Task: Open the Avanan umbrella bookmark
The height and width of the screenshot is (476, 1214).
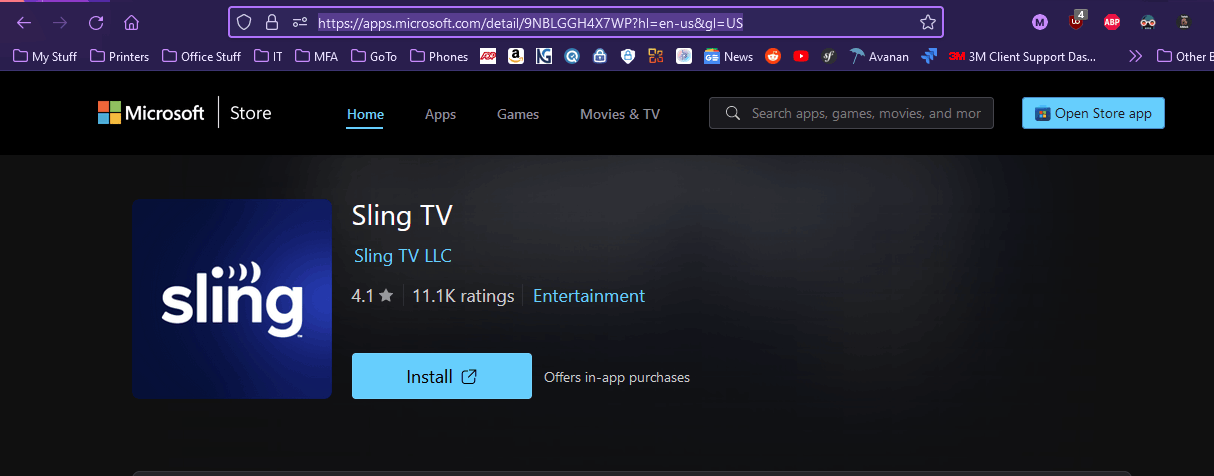Action: click(879, 56)
